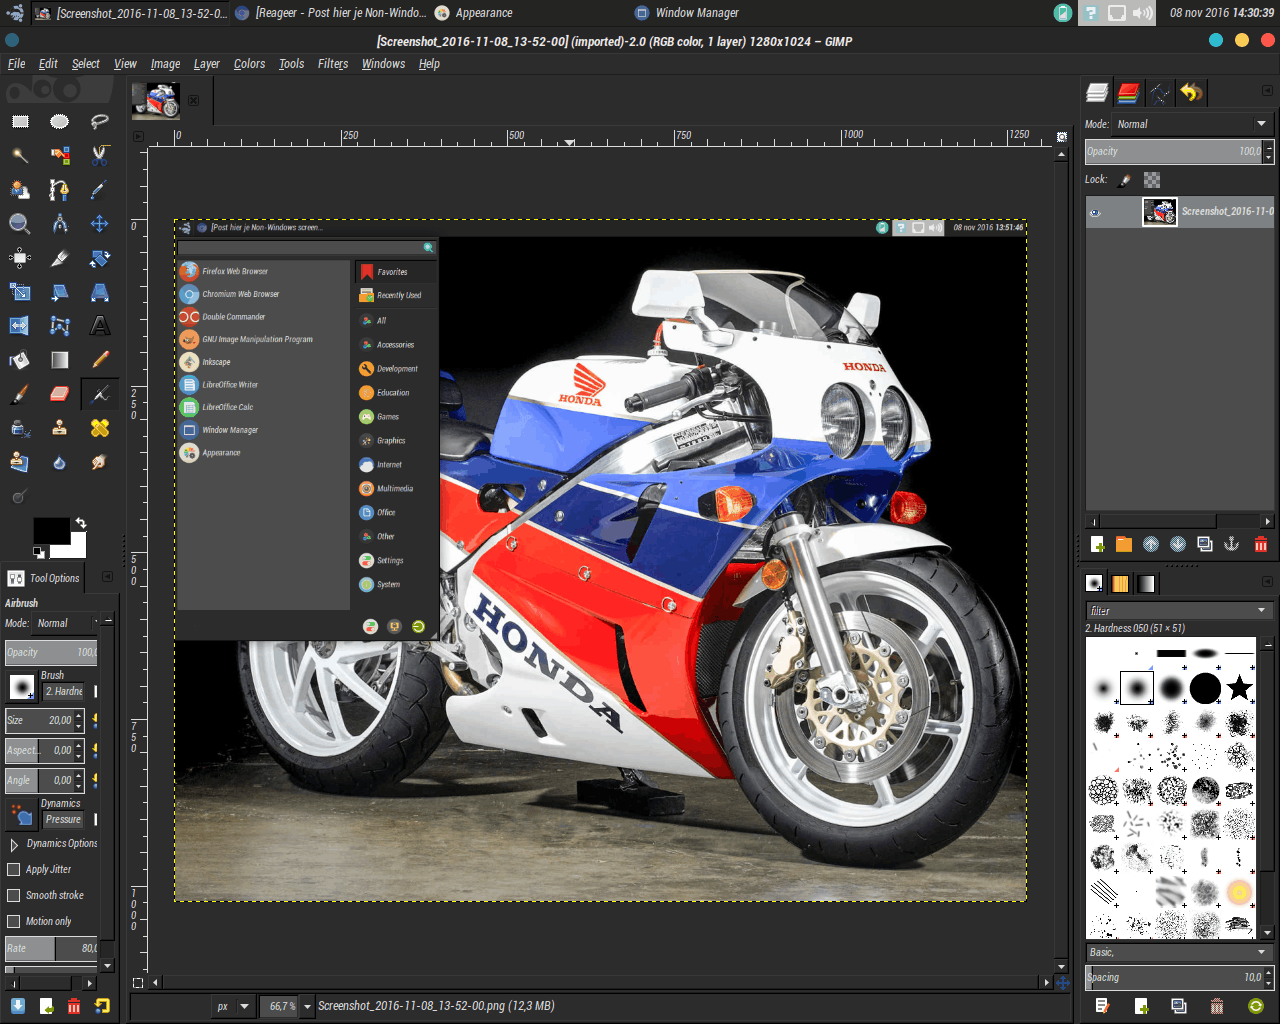Click the Pressure dynamics button
Viewport: 1280px width, 1024px height.
(x=63, y=820)
